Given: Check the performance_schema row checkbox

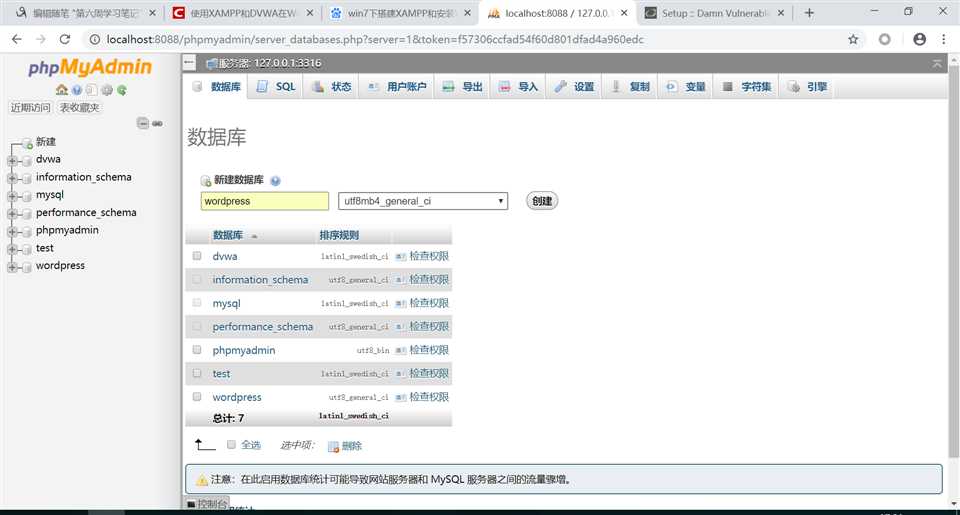Looking at the screenshot, I should pos(197,326).
